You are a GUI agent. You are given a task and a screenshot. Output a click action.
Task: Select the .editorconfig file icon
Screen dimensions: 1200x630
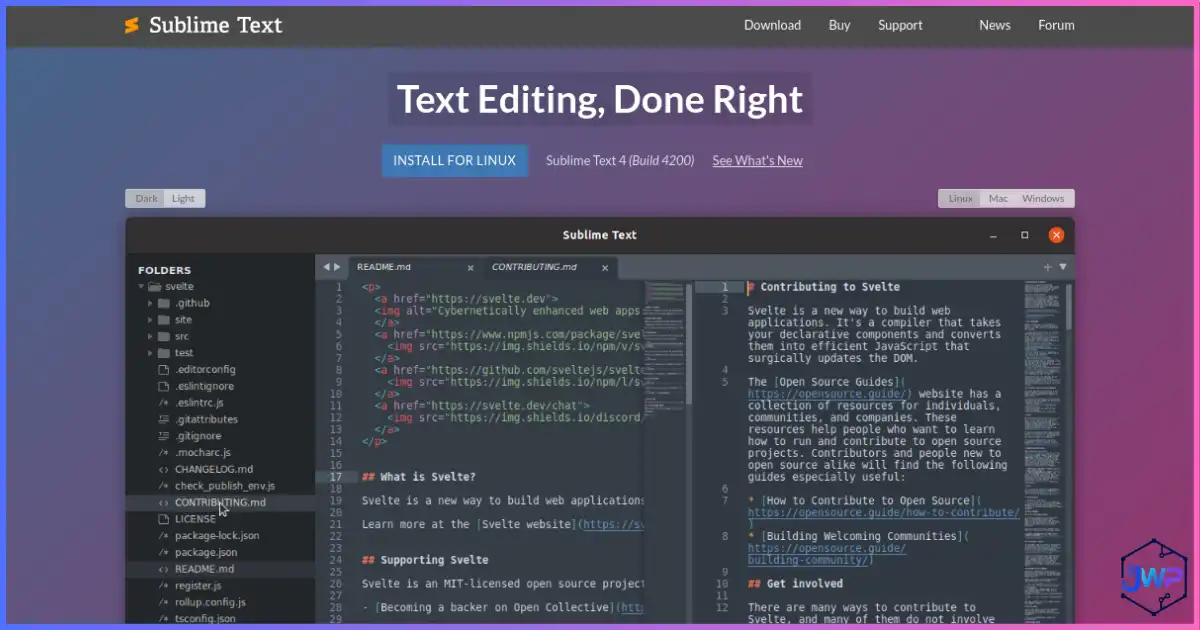(164, 369)
